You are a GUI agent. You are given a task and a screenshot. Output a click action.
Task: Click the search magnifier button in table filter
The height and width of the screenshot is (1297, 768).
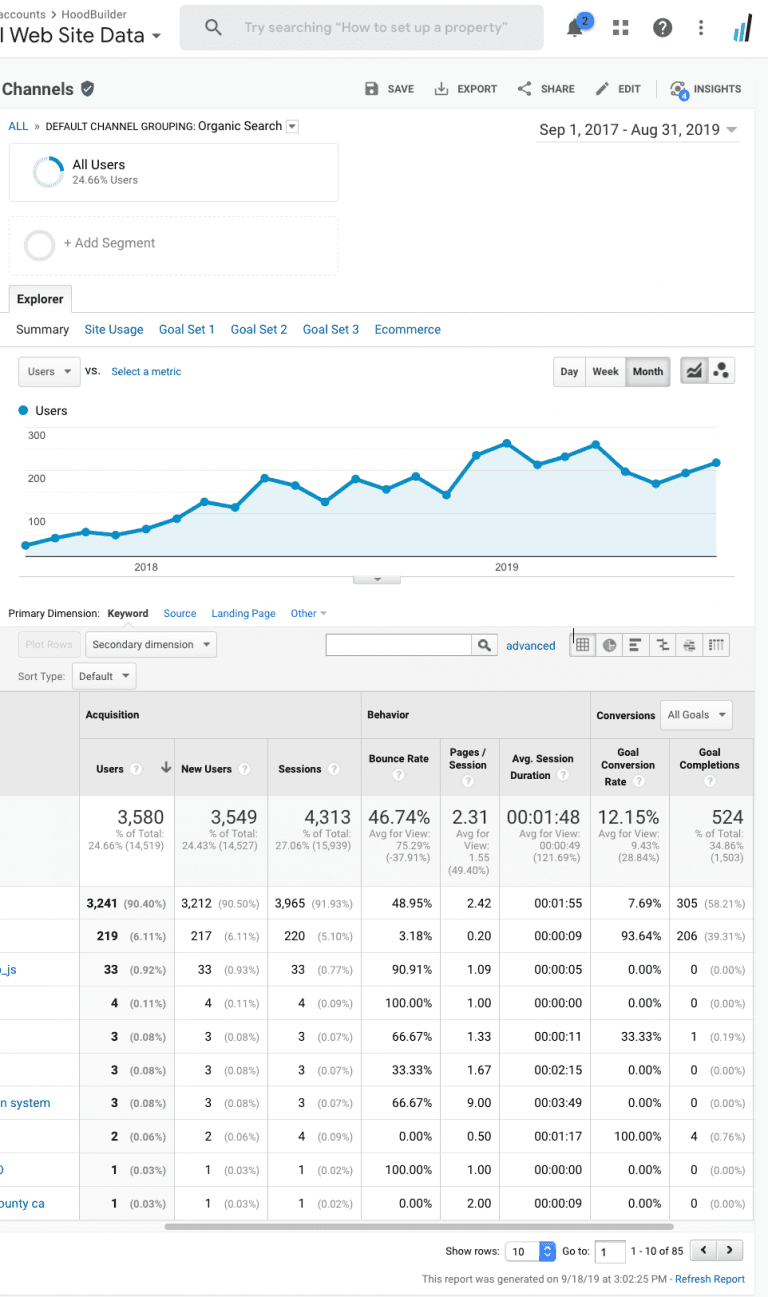click(484, 646)
